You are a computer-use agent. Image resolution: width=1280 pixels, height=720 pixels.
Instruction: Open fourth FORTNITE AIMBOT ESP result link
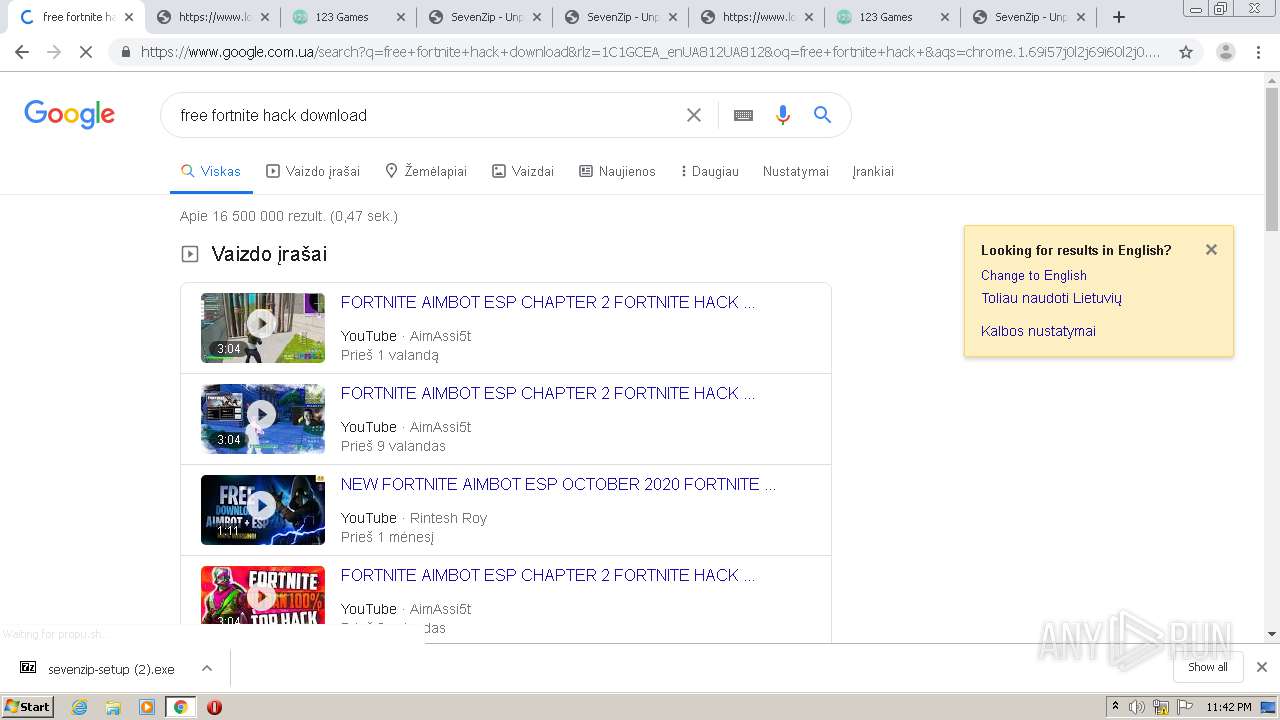pyautogui.click(x=547, y=575)
